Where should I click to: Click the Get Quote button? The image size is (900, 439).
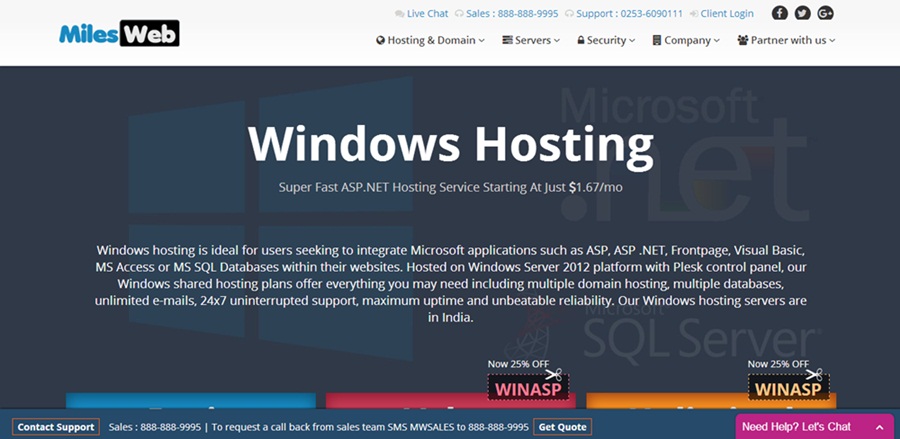tap(562, 427)
